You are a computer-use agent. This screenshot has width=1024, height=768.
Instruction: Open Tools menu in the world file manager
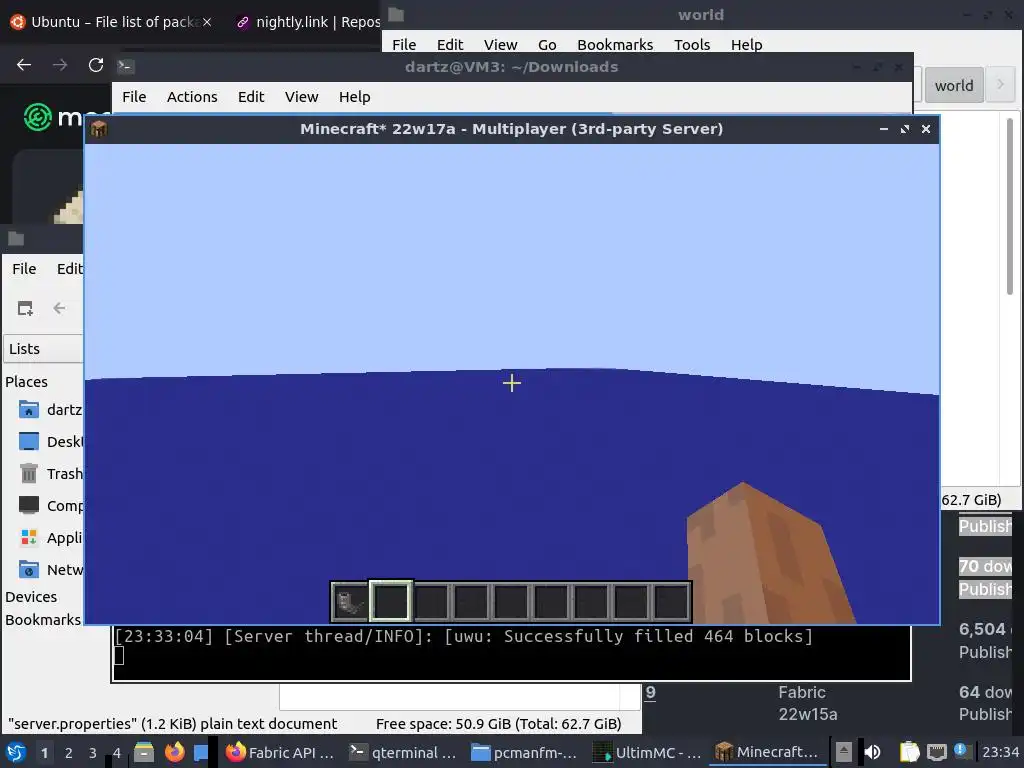[692, 44]
